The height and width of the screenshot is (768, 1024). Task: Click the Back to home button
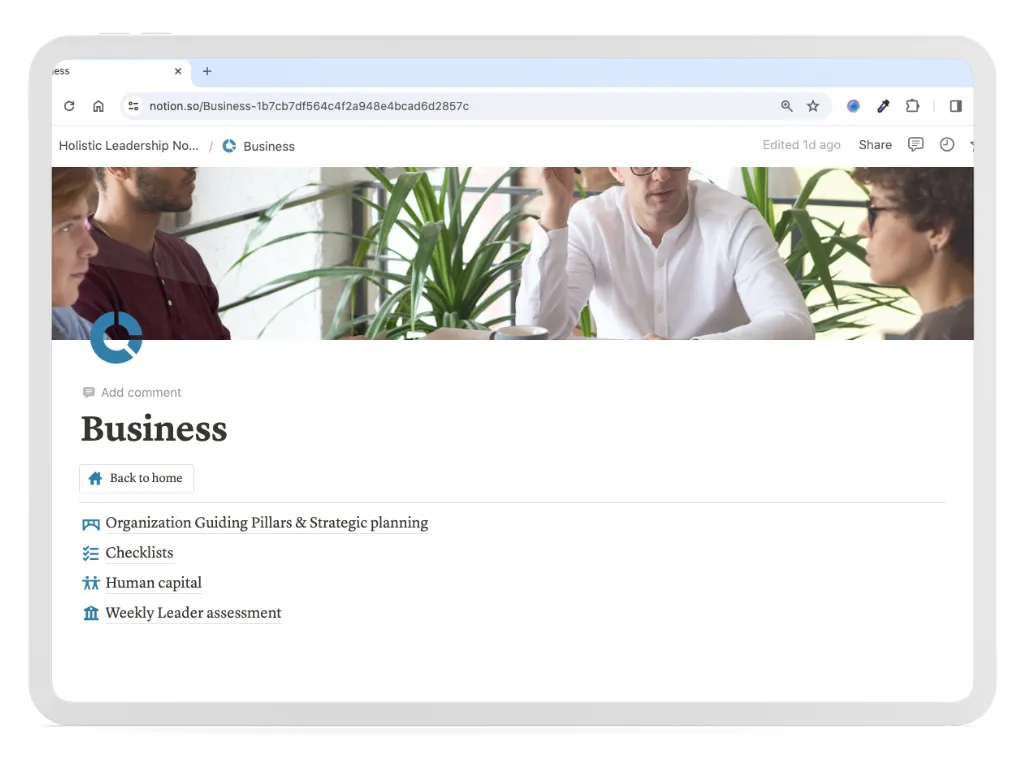point(136,478)
